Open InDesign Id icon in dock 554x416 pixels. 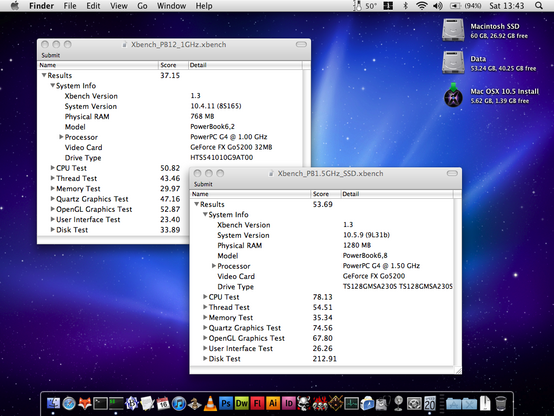pos(289,403)
